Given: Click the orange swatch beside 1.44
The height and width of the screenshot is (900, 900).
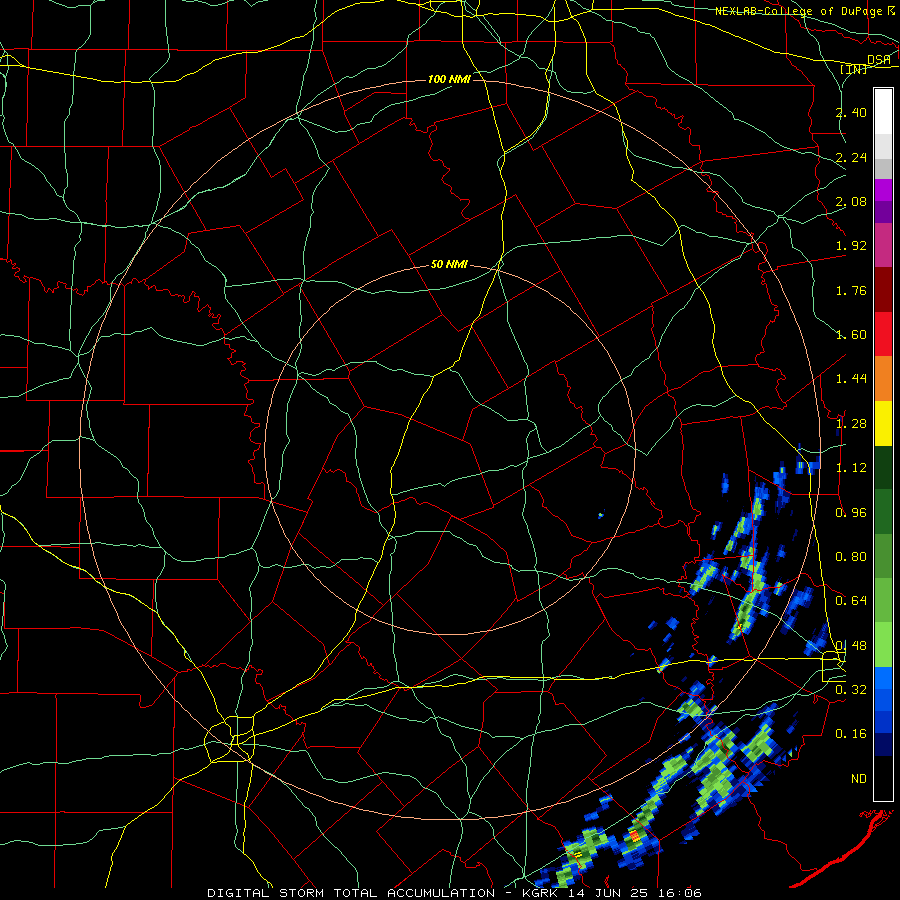Looking at the screenshot, I should (883, 378).
